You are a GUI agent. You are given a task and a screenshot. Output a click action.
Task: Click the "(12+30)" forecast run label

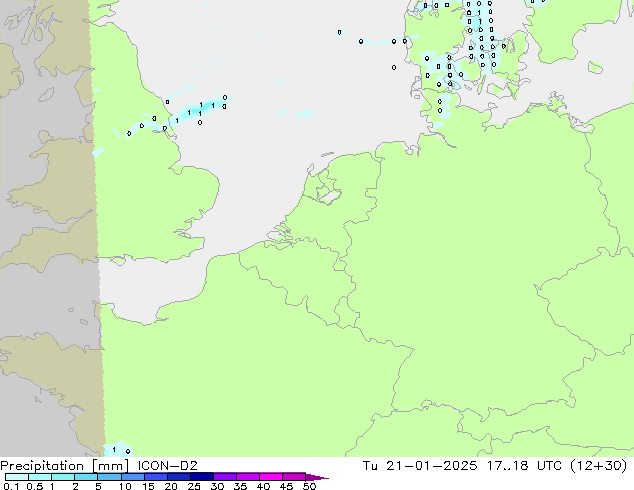tap(599, 466)
